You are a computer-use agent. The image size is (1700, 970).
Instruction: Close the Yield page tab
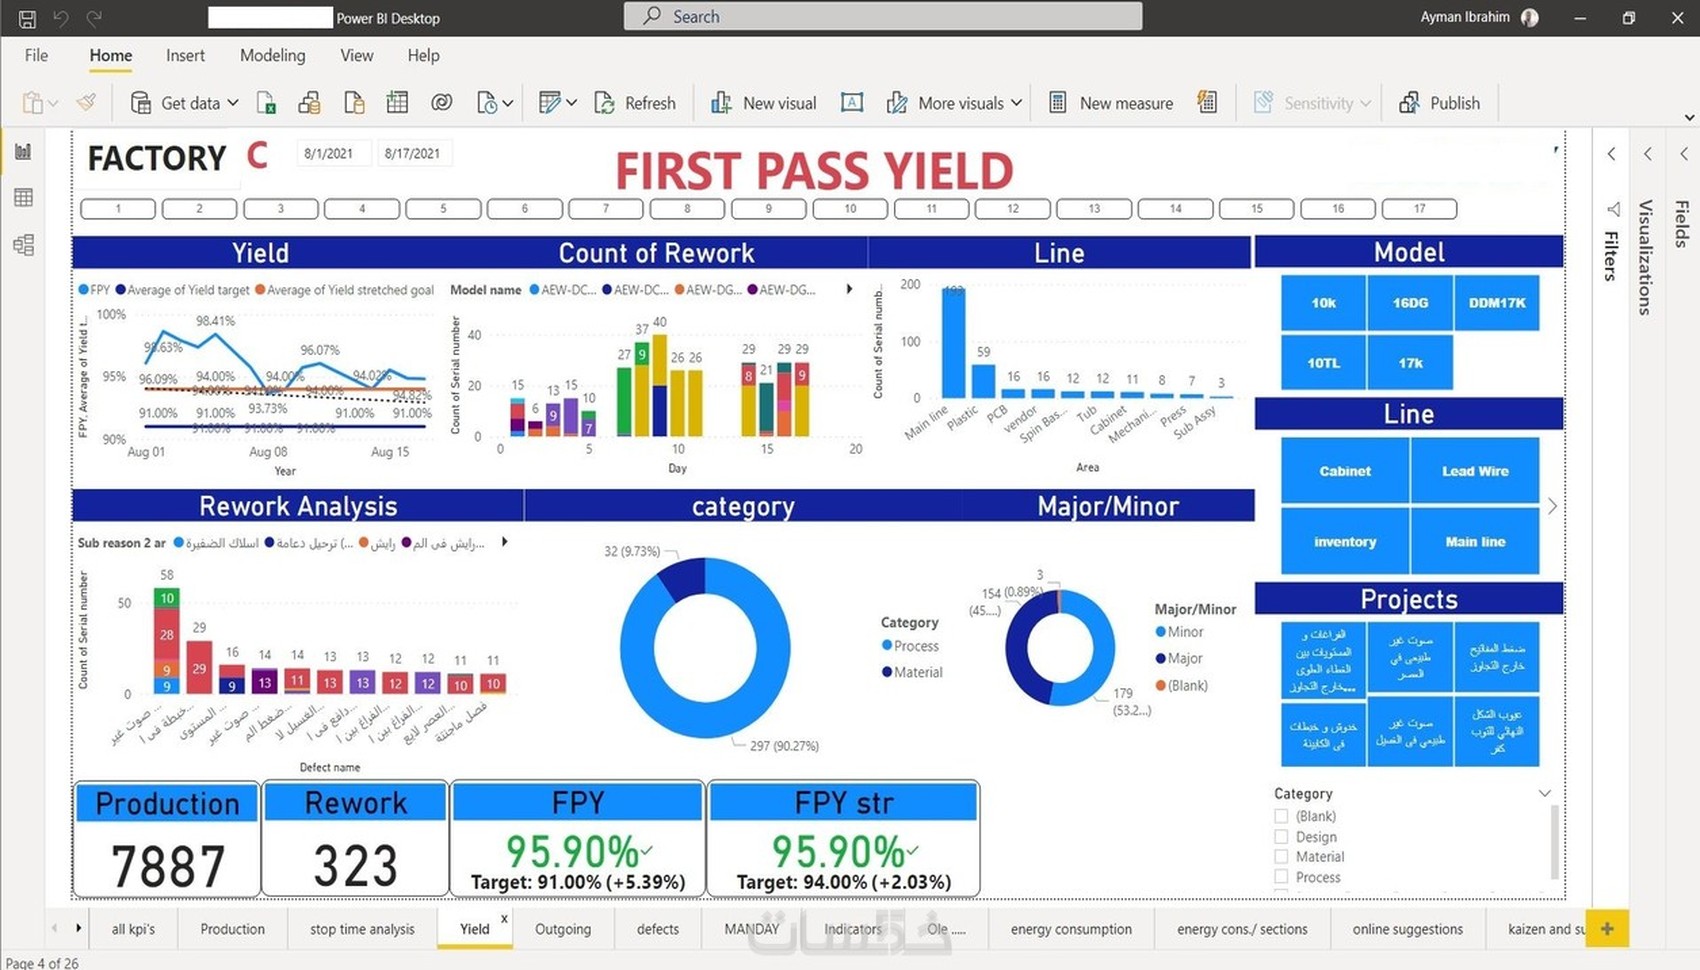click(504, 918)
